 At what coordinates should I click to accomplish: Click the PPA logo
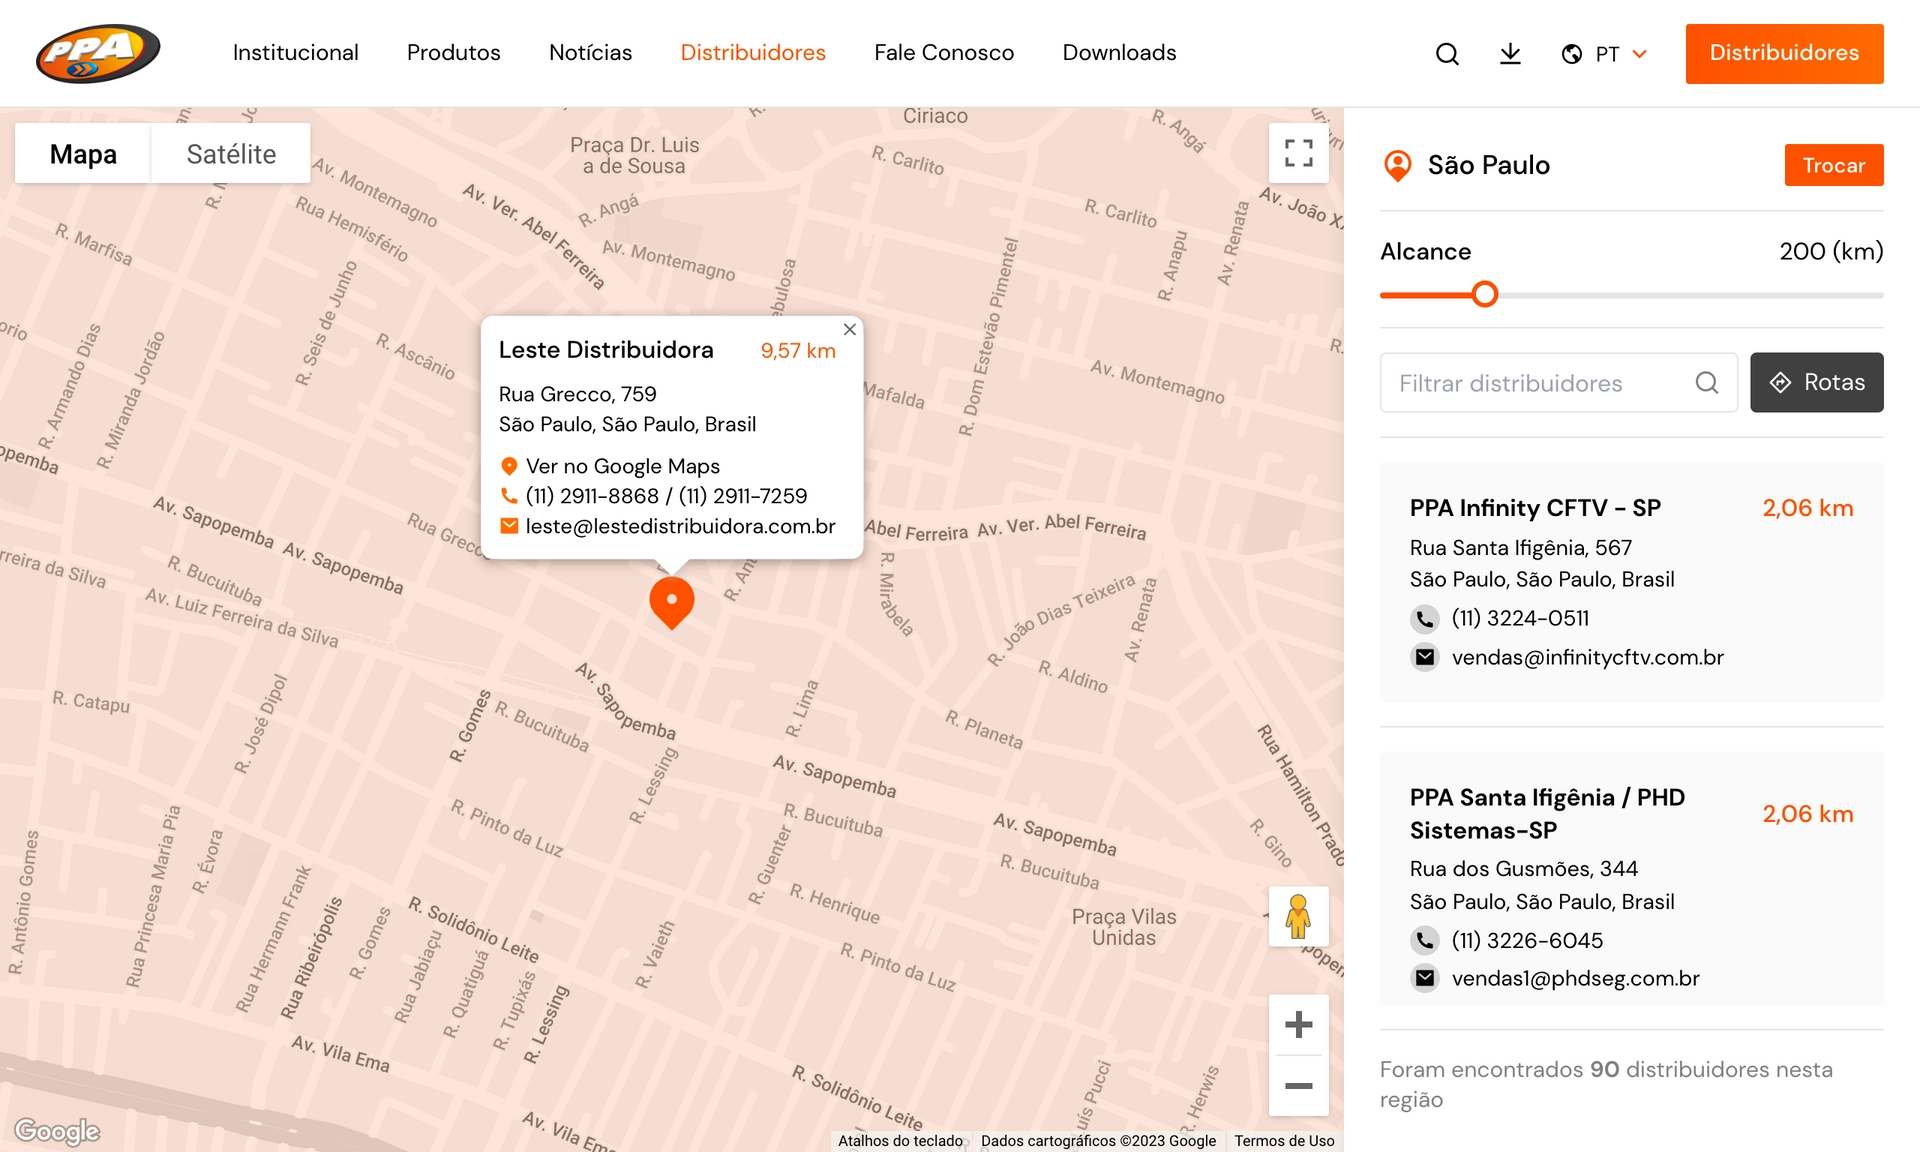coord(98,53)
